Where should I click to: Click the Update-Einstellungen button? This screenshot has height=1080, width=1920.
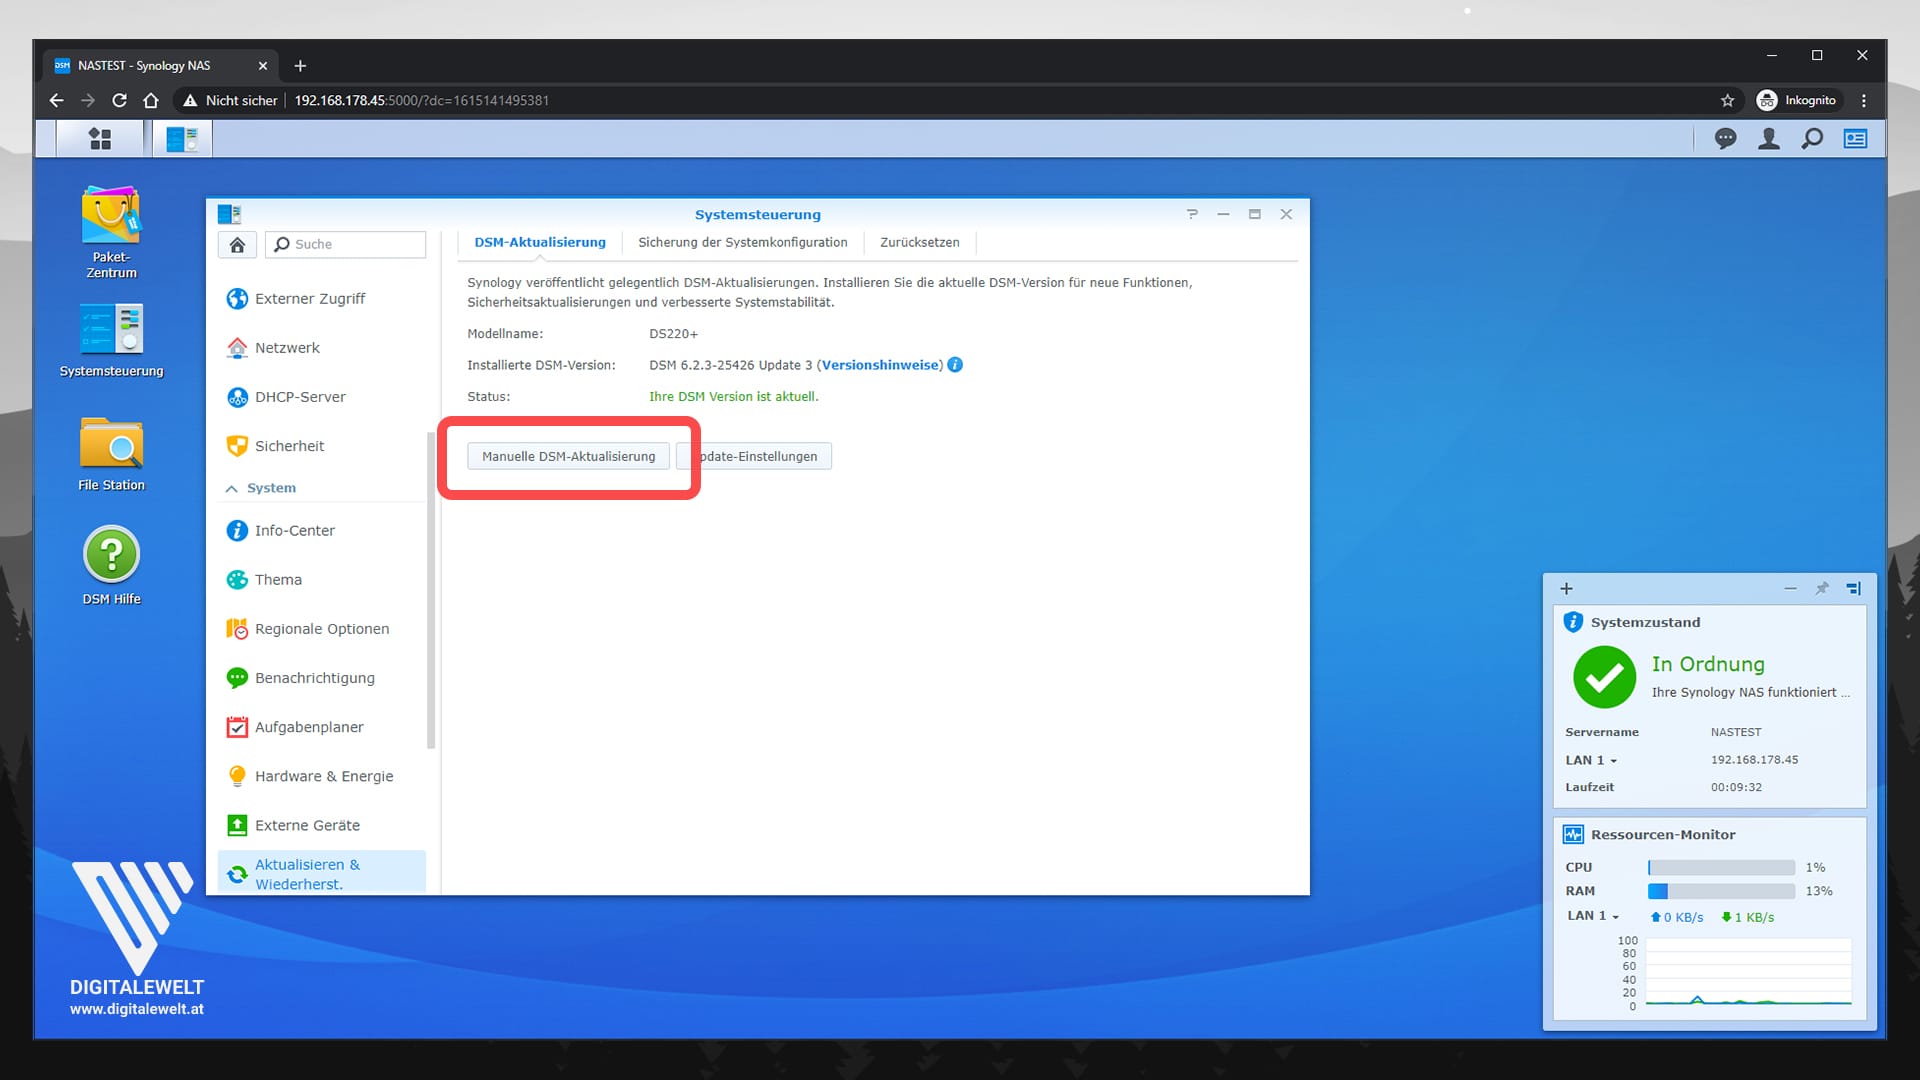pos(754,457)
